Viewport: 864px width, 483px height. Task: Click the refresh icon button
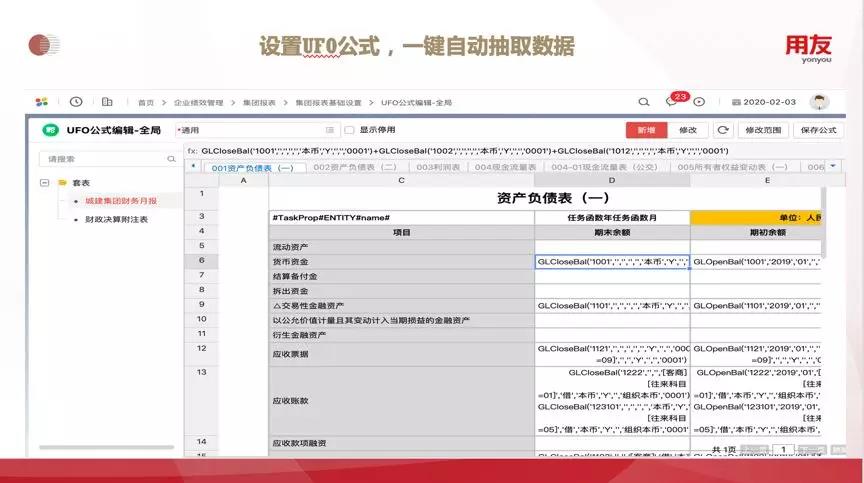coord(723,130)
